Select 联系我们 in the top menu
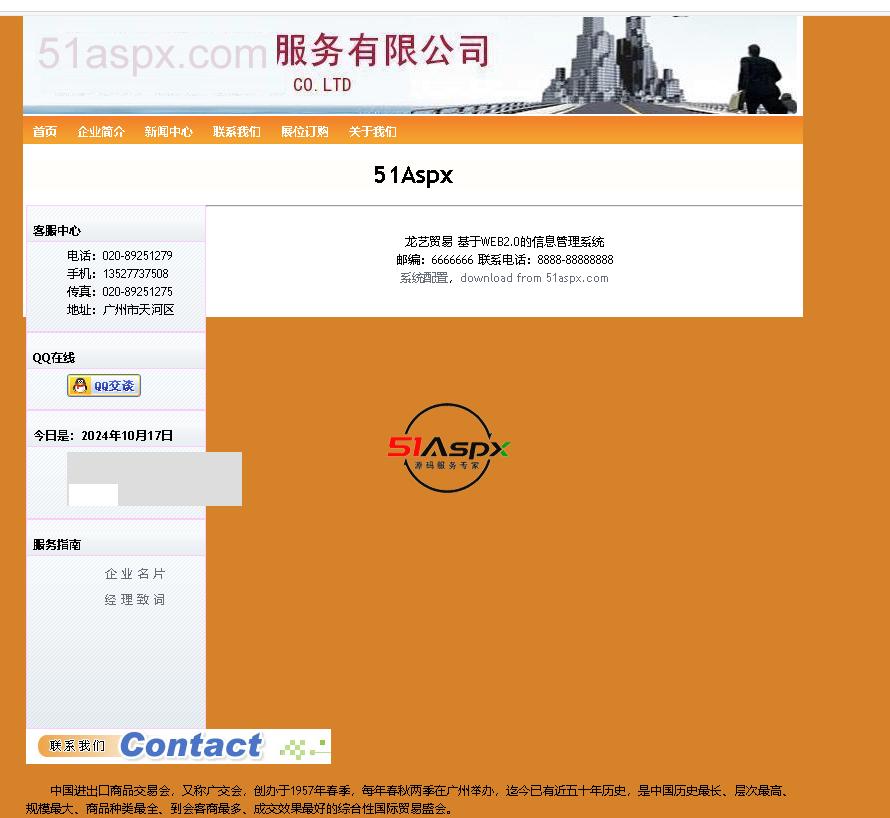 (237, 132)
